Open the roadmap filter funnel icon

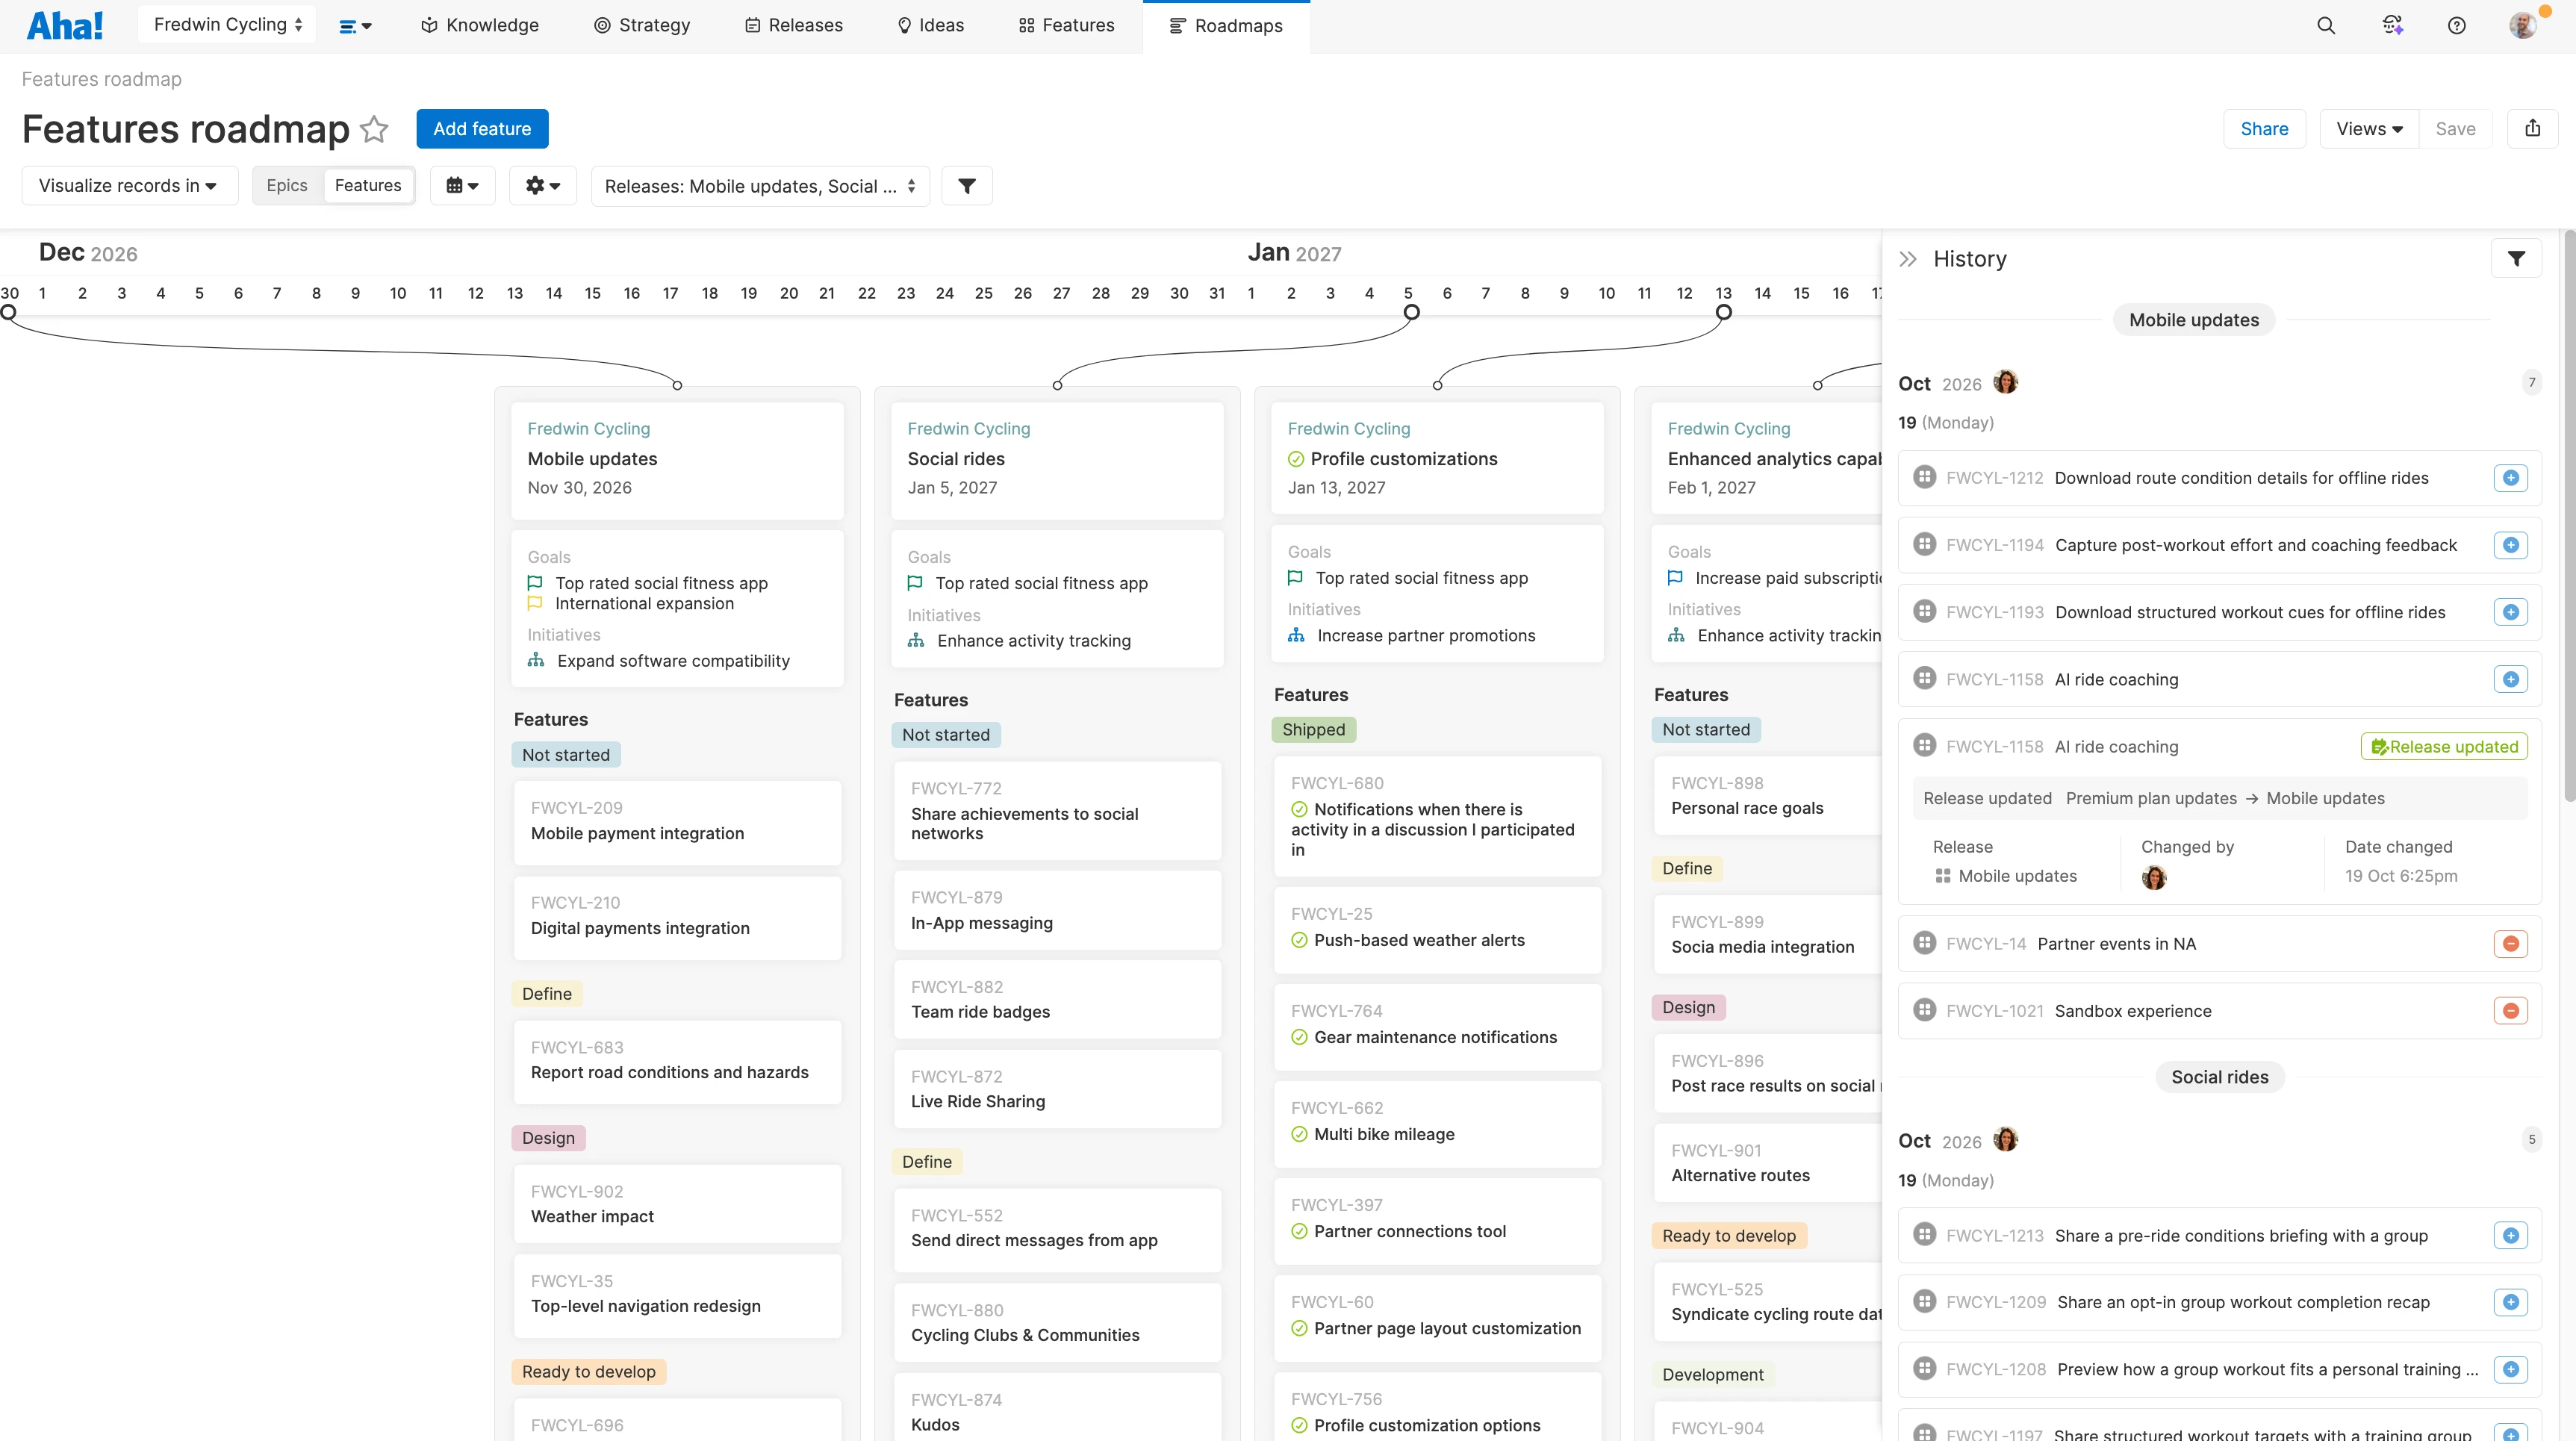coord(967,186)
